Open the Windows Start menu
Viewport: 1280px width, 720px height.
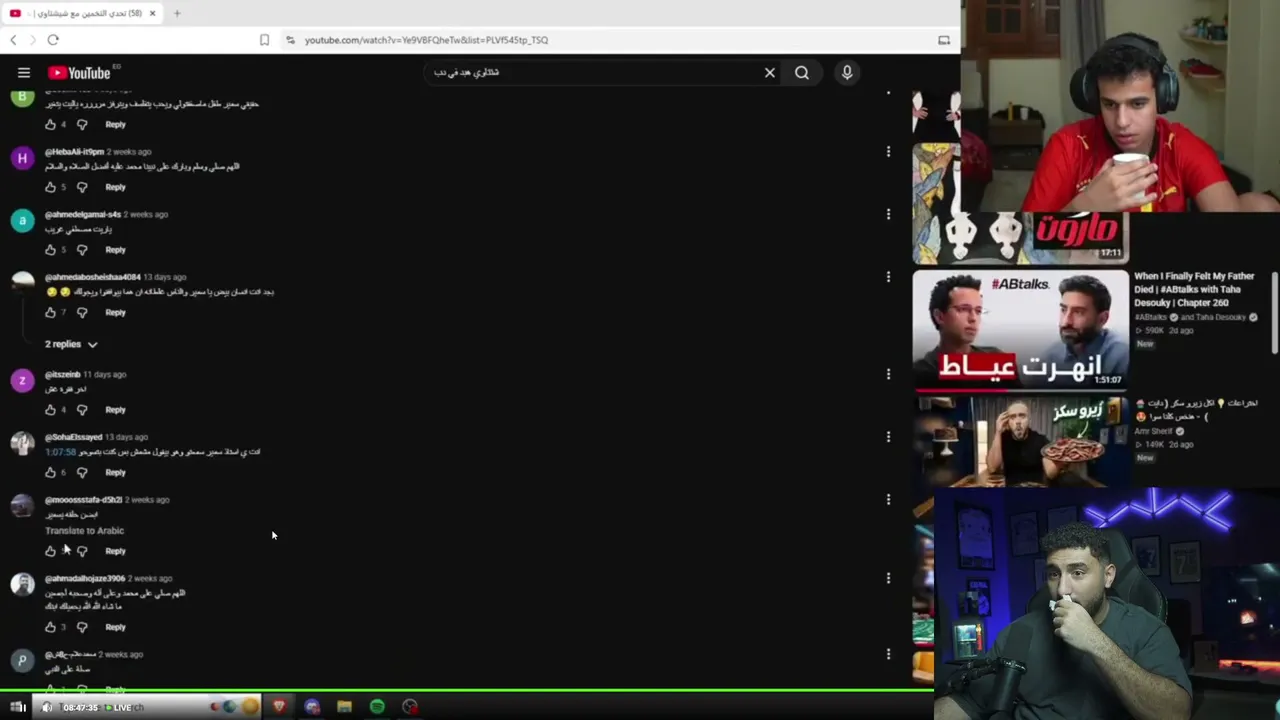point(18,707)
